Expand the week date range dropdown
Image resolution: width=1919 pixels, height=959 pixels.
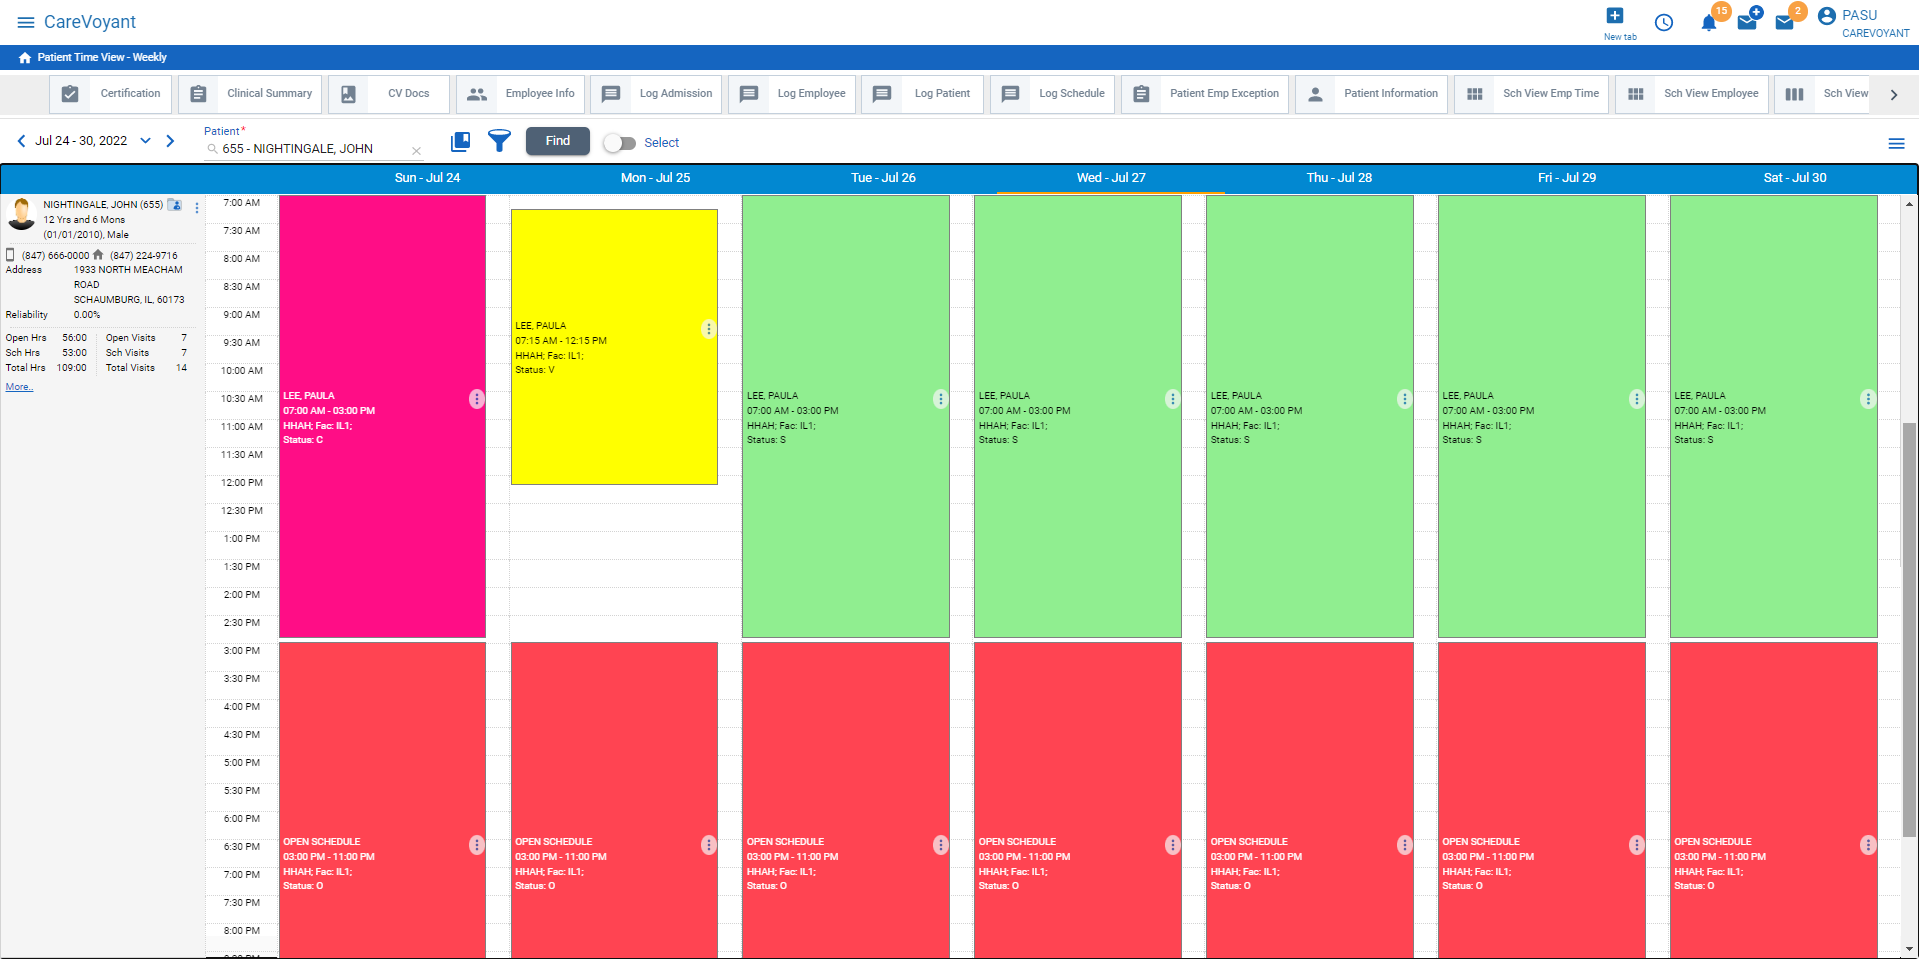click(146, 141)
